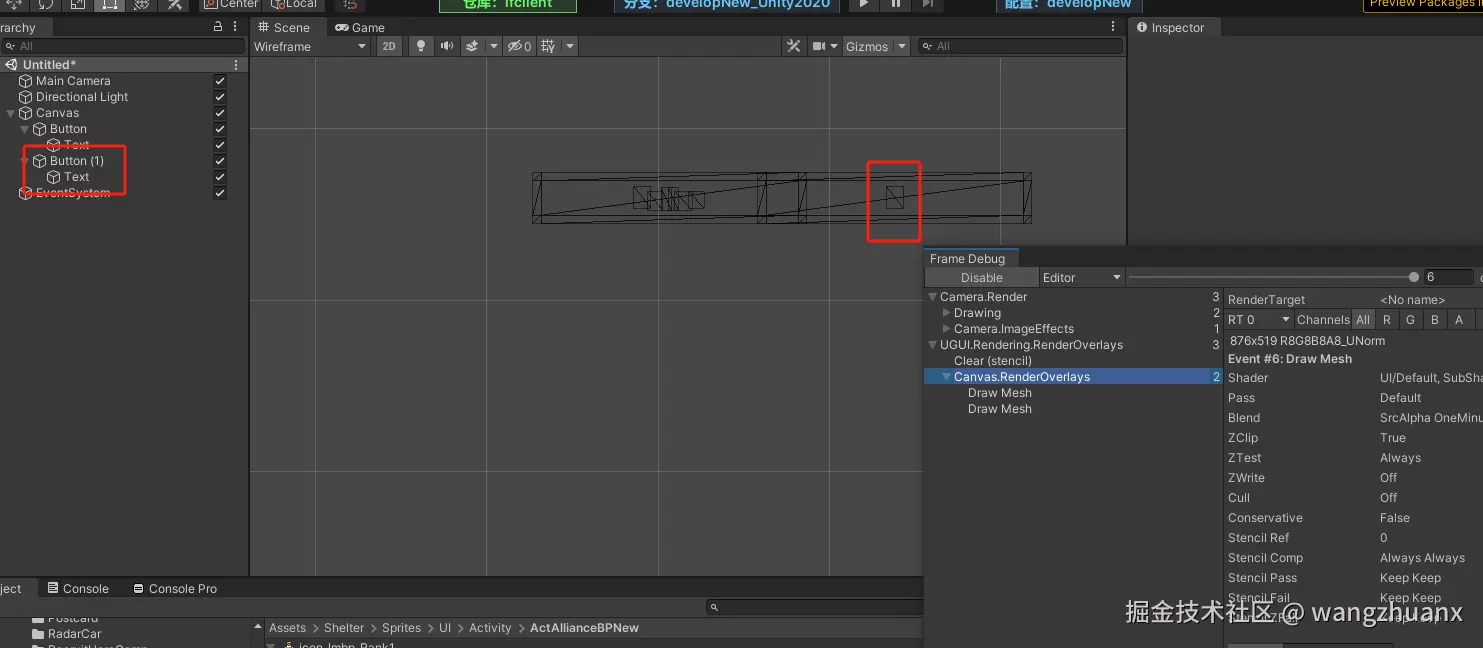This screenshot has width=1483, height=648.
Task: Show All channels in Frame Debug
Action: [x=1363, y=320]
